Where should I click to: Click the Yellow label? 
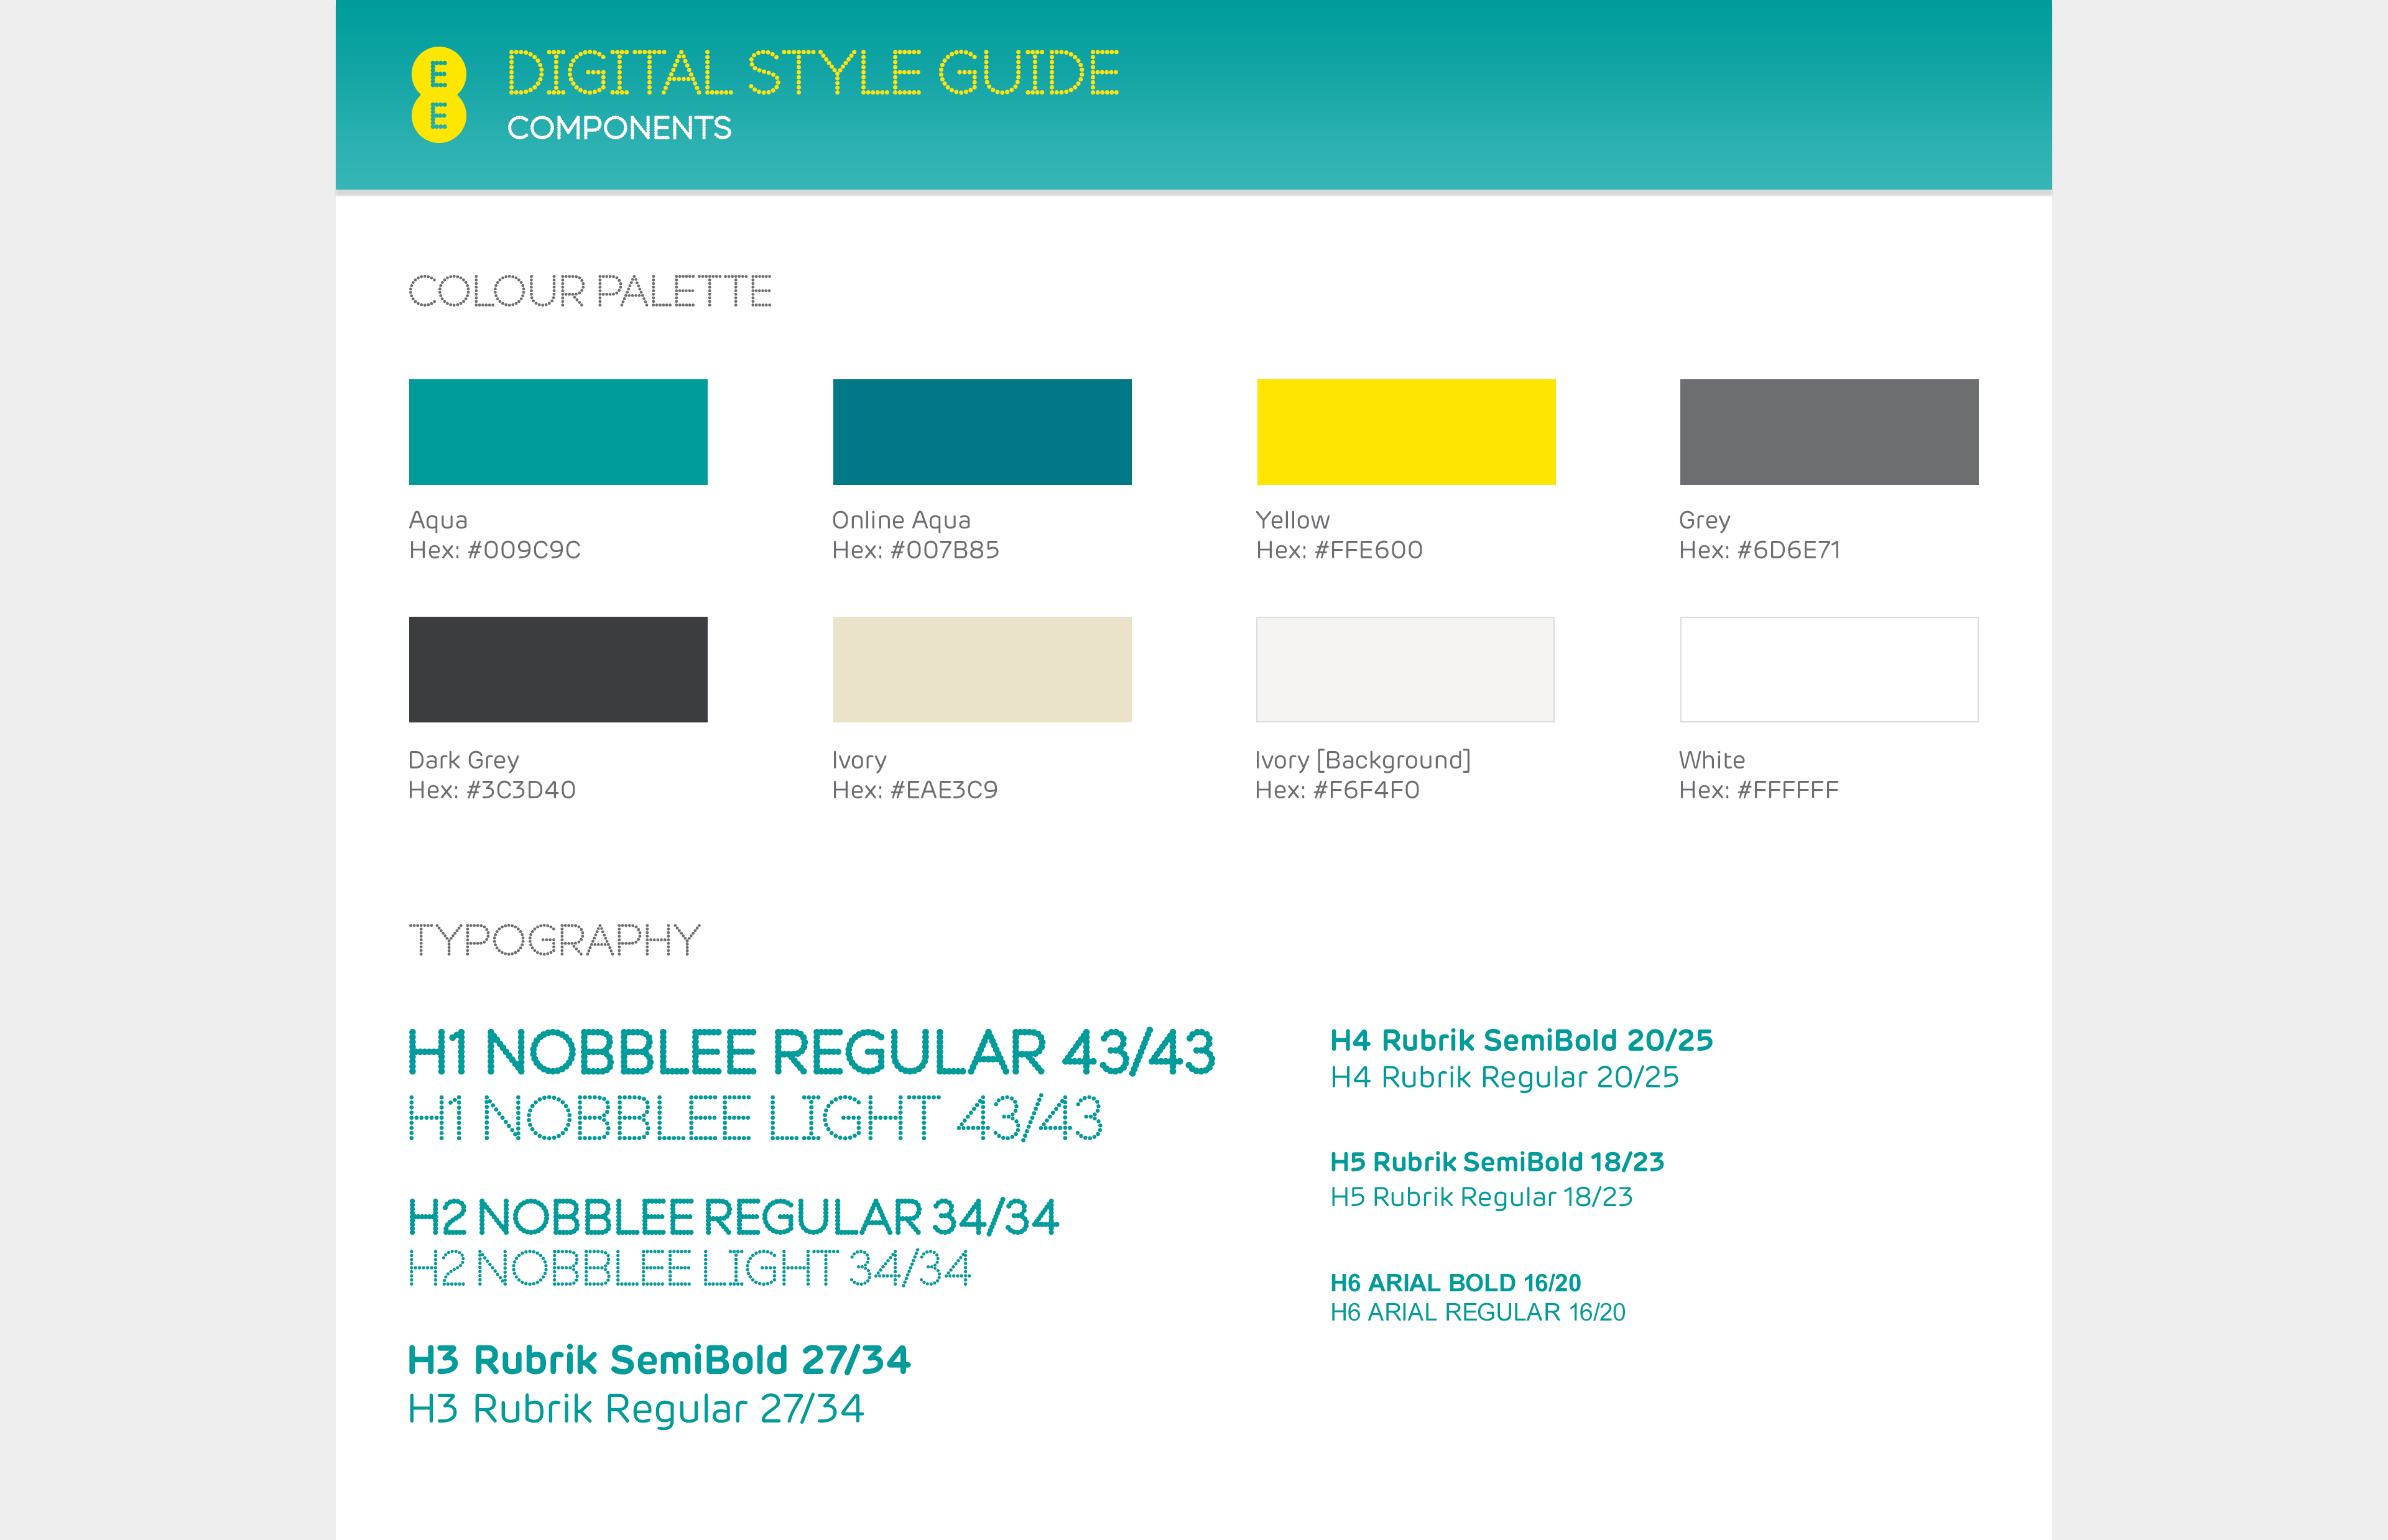point(1293,520)
